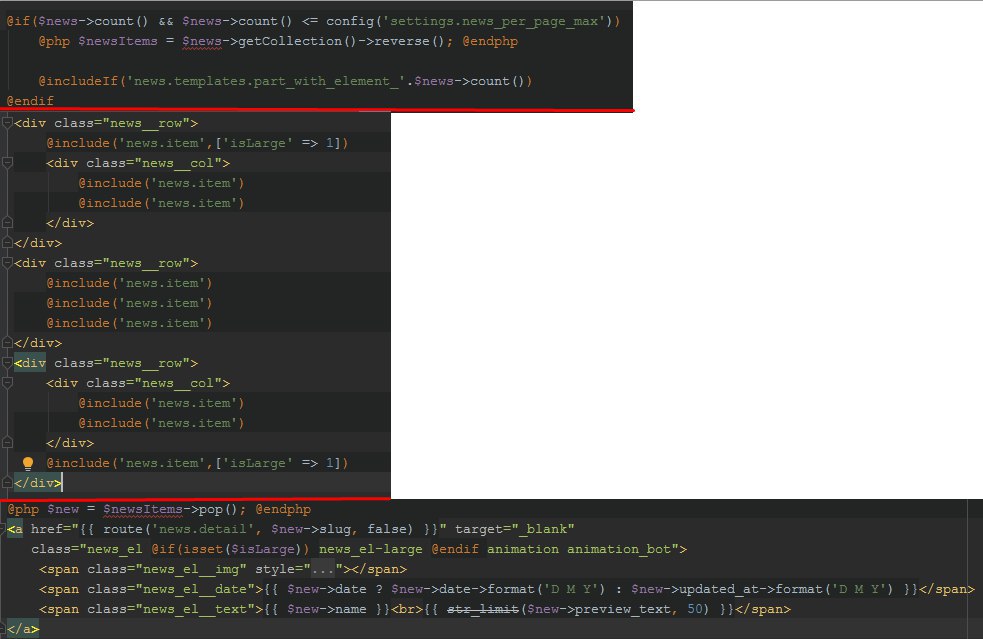Image resolution: width=983 pixels, height=639 pixels.
Task: Click the '@php $new =' statement start
Action: [51, 509]
